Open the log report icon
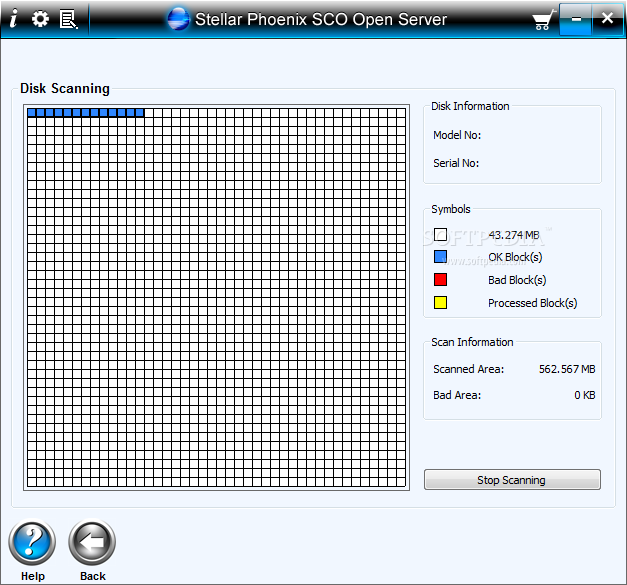 (x=68, y=19)
